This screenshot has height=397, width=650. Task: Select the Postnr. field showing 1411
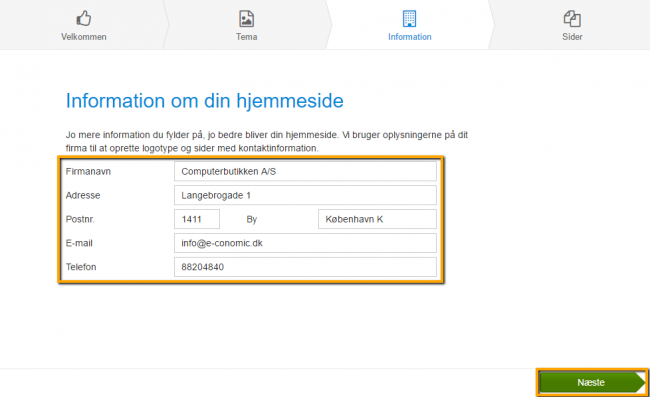tap(197, 219)
